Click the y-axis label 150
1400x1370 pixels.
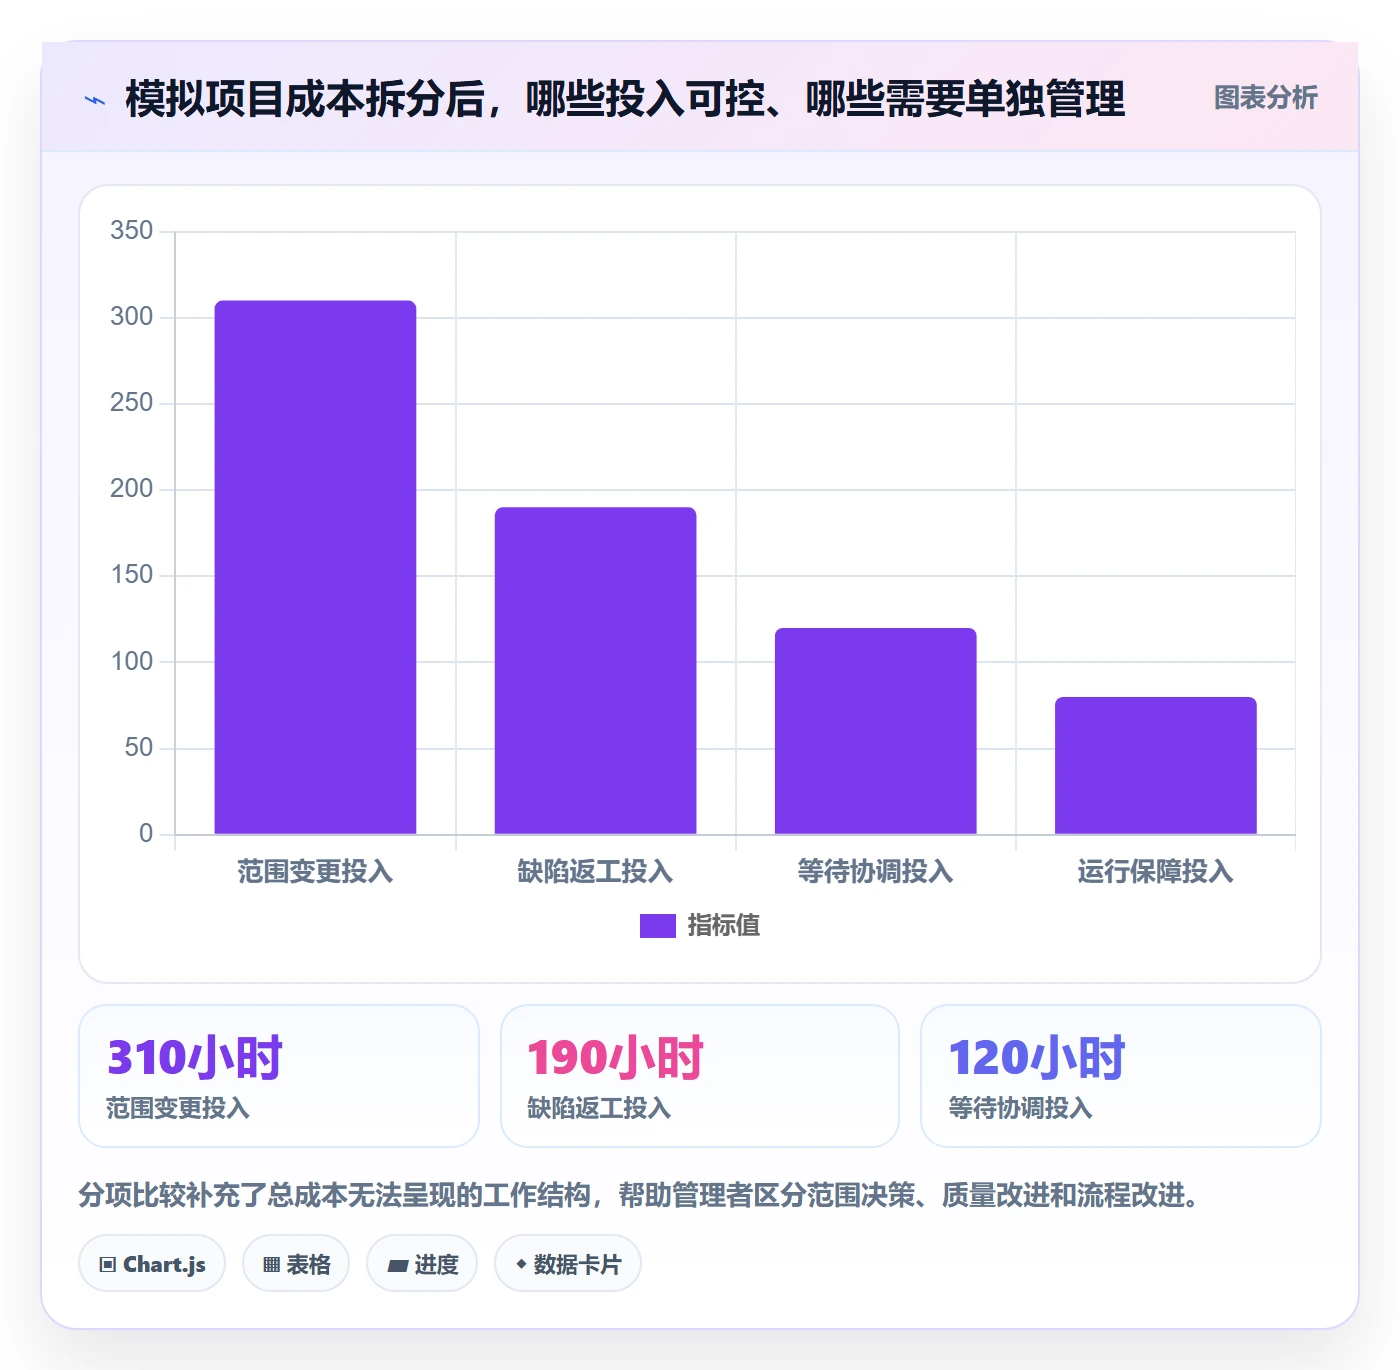(x=132, y=575)
